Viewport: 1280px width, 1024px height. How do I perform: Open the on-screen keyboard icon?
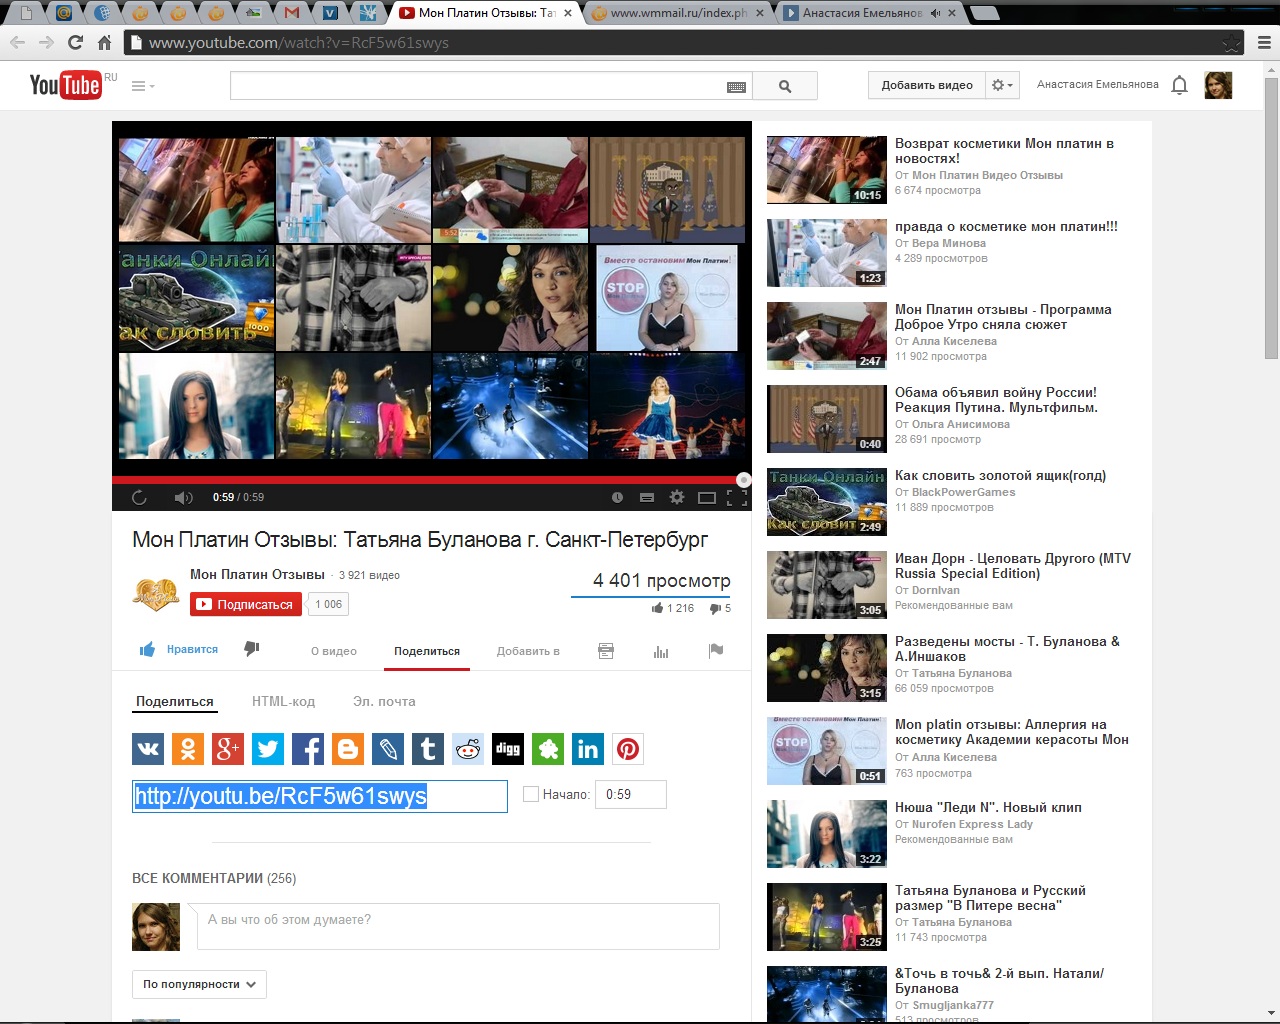click(x=736, y=87)
